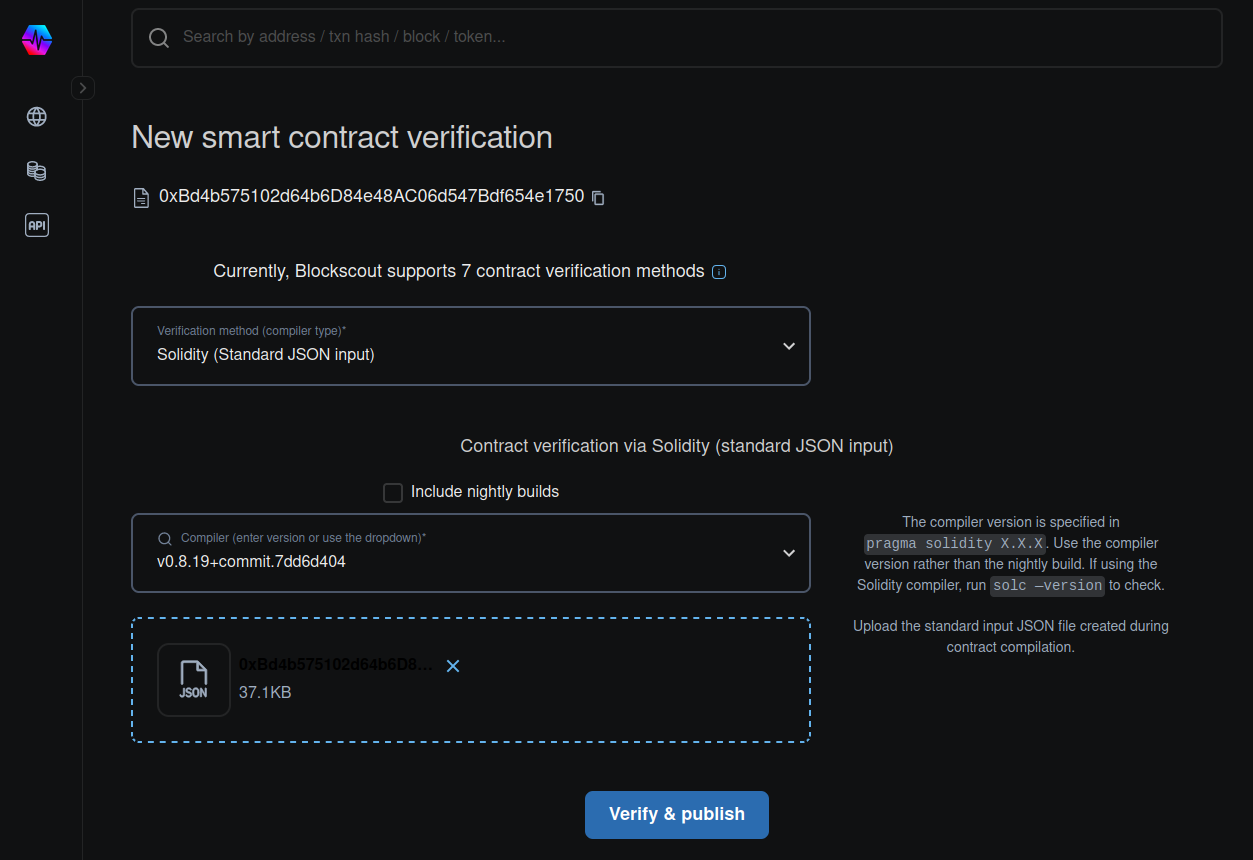Click the JSON file type icon
Screen dimensions: 1253x860
194,680
